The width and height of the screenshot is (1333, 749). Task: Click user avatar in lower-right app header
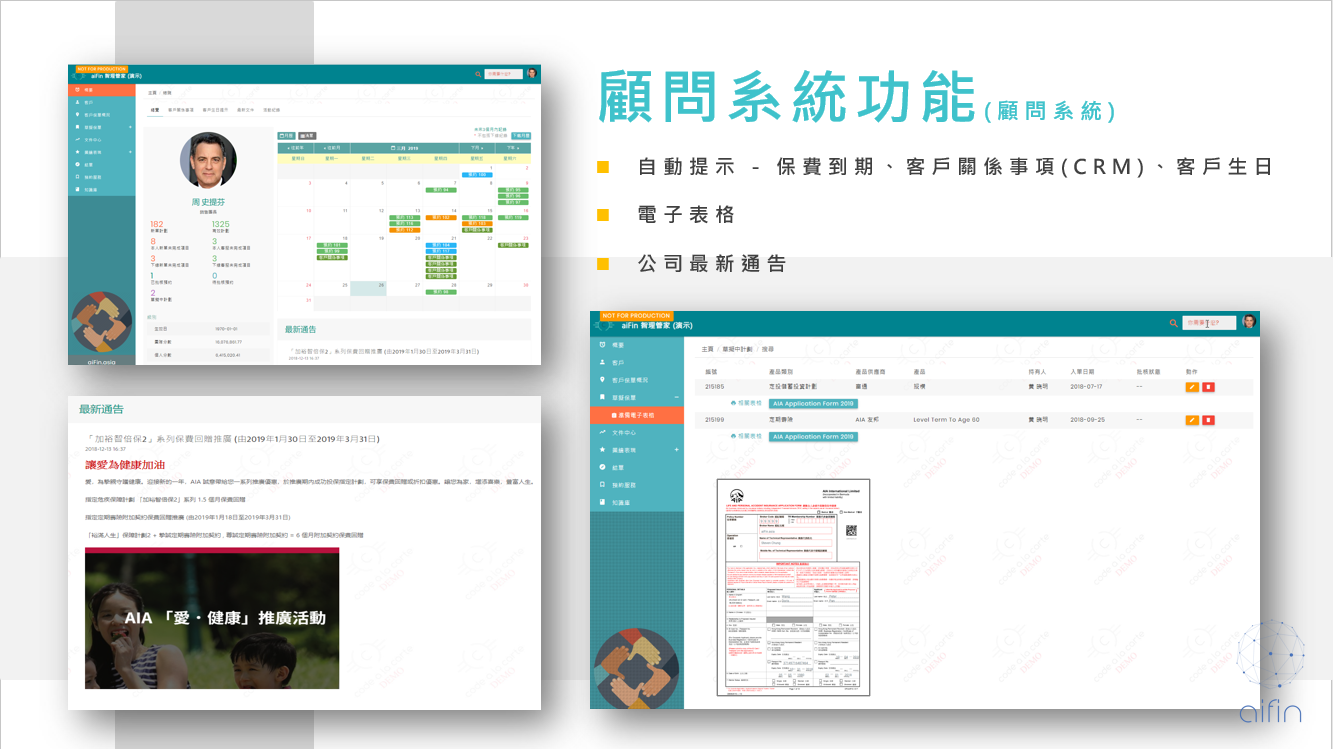[1248, 322]
